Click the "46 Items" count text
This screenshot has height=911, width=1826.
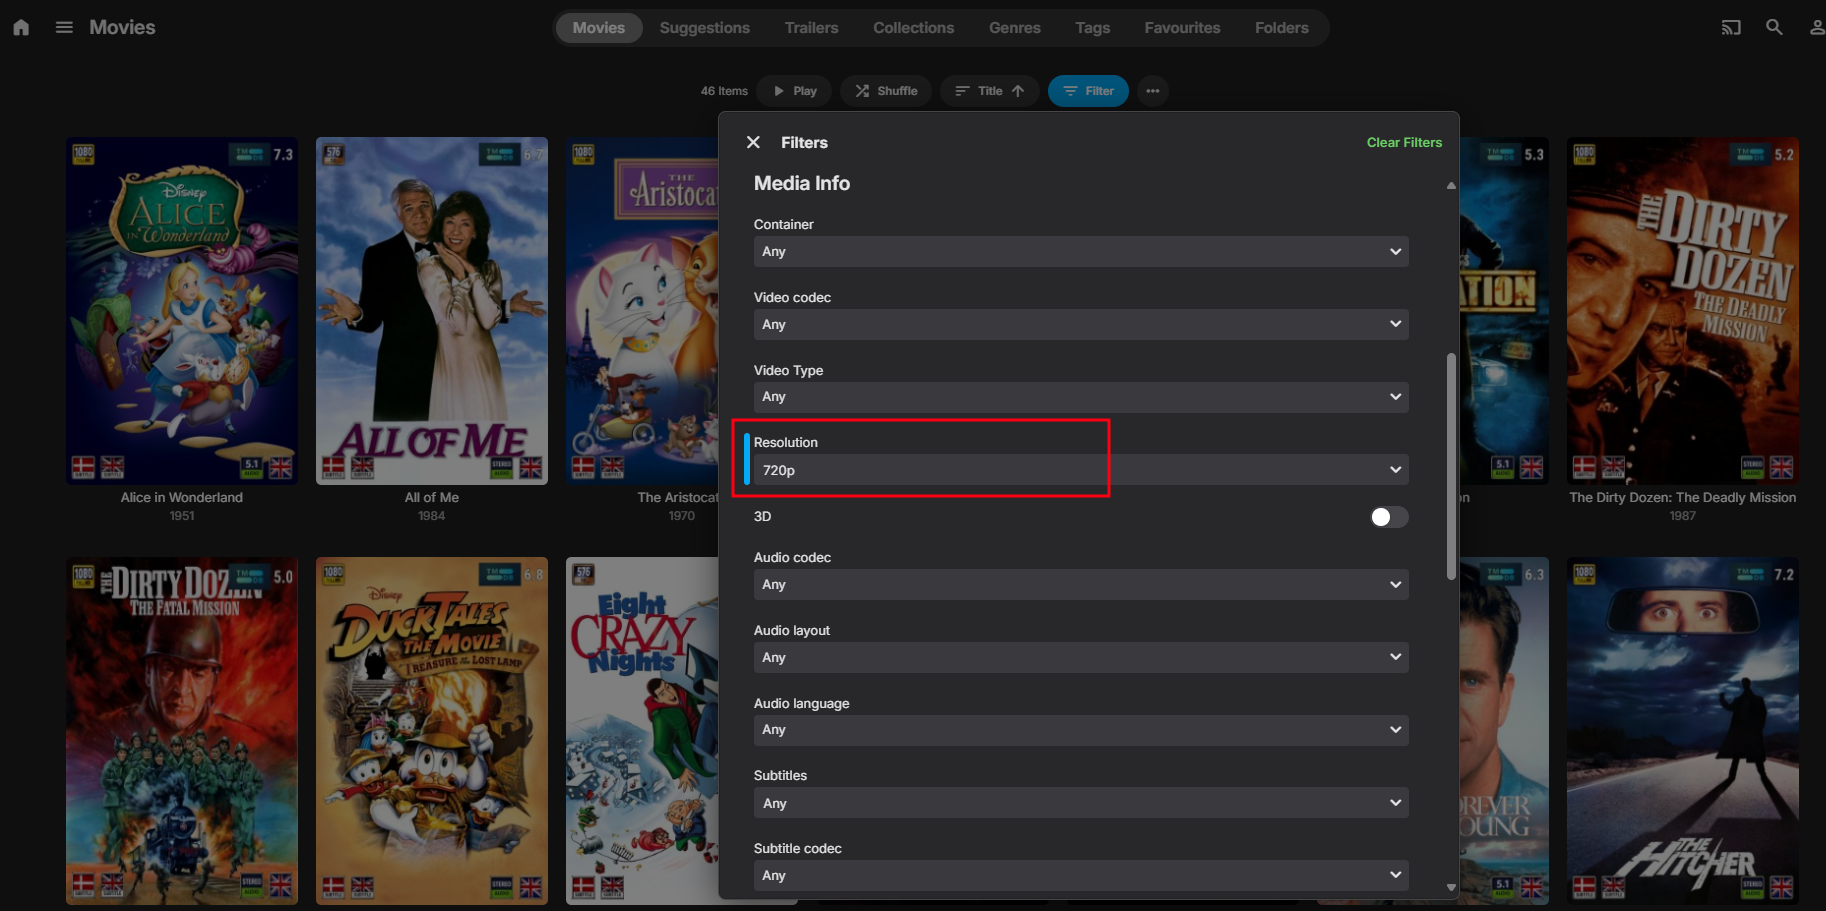click(x=724, y=91)
